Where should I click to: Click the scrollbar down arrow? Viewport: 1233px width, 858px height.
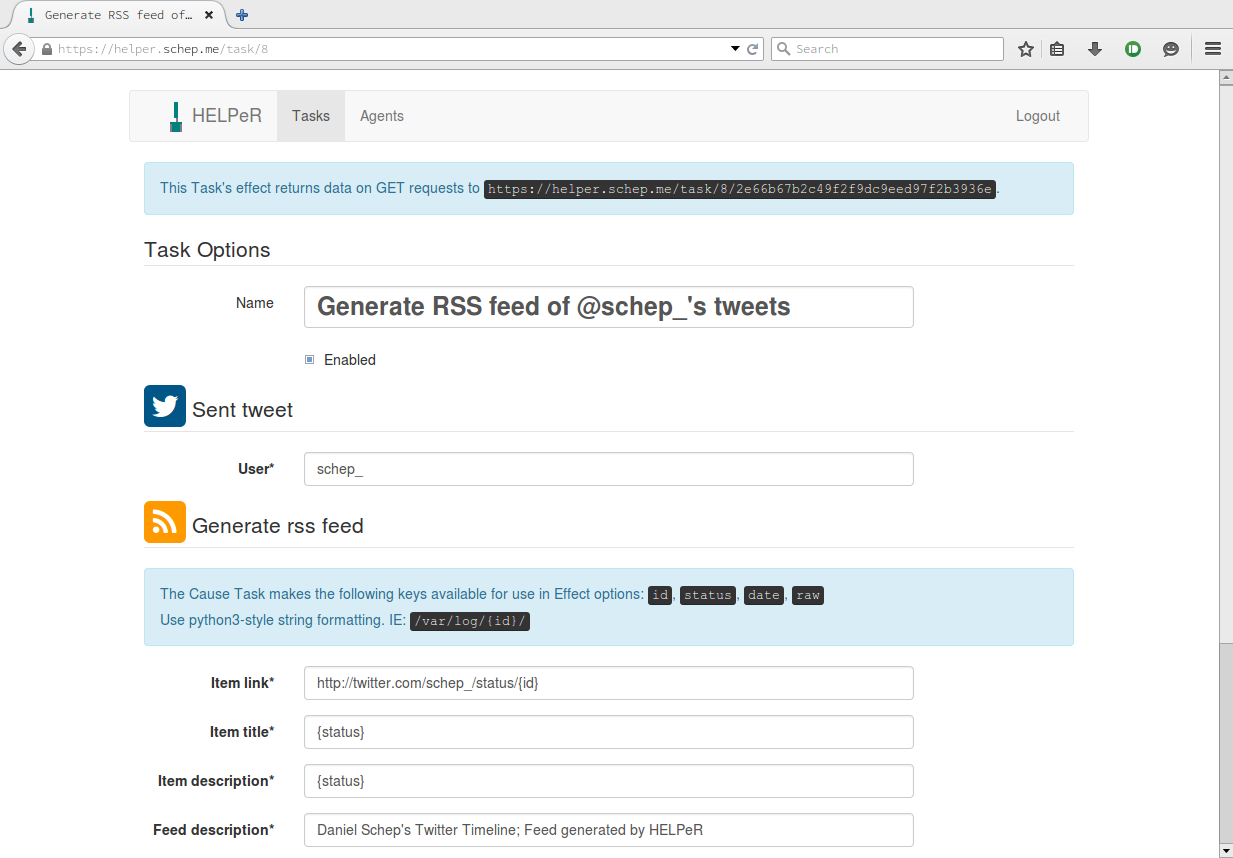1225,850
